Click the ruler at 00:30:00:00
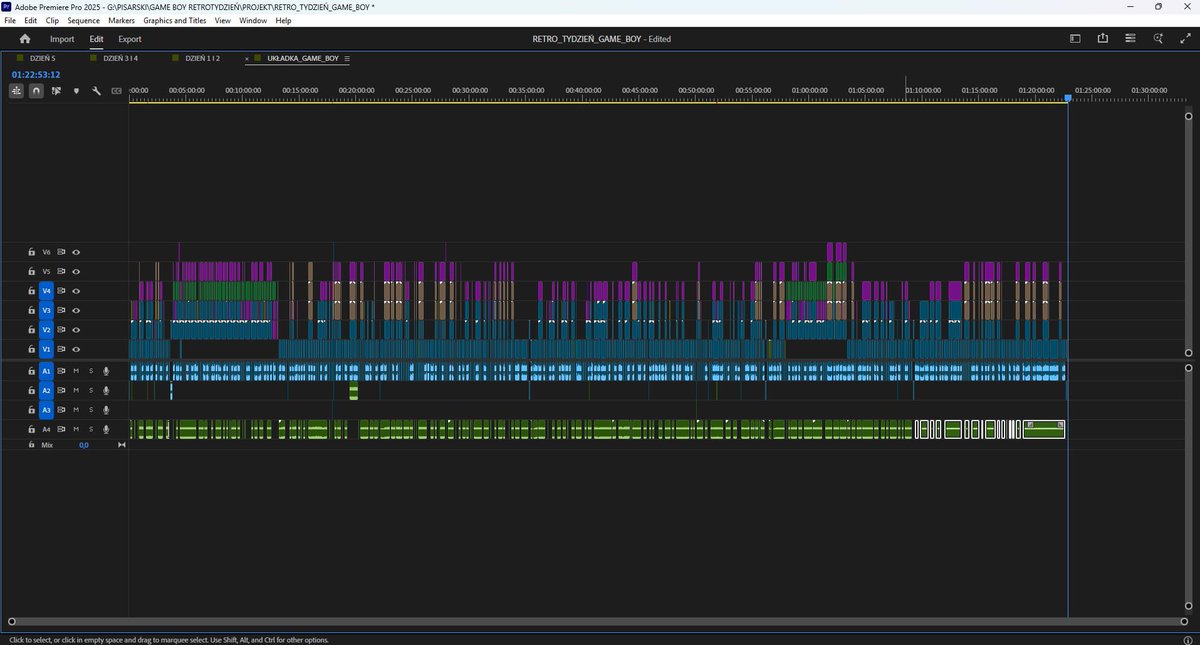Image resolution: width=1200 pixels, height=645 pixels. pyautogui.click(x=471, y=90)
